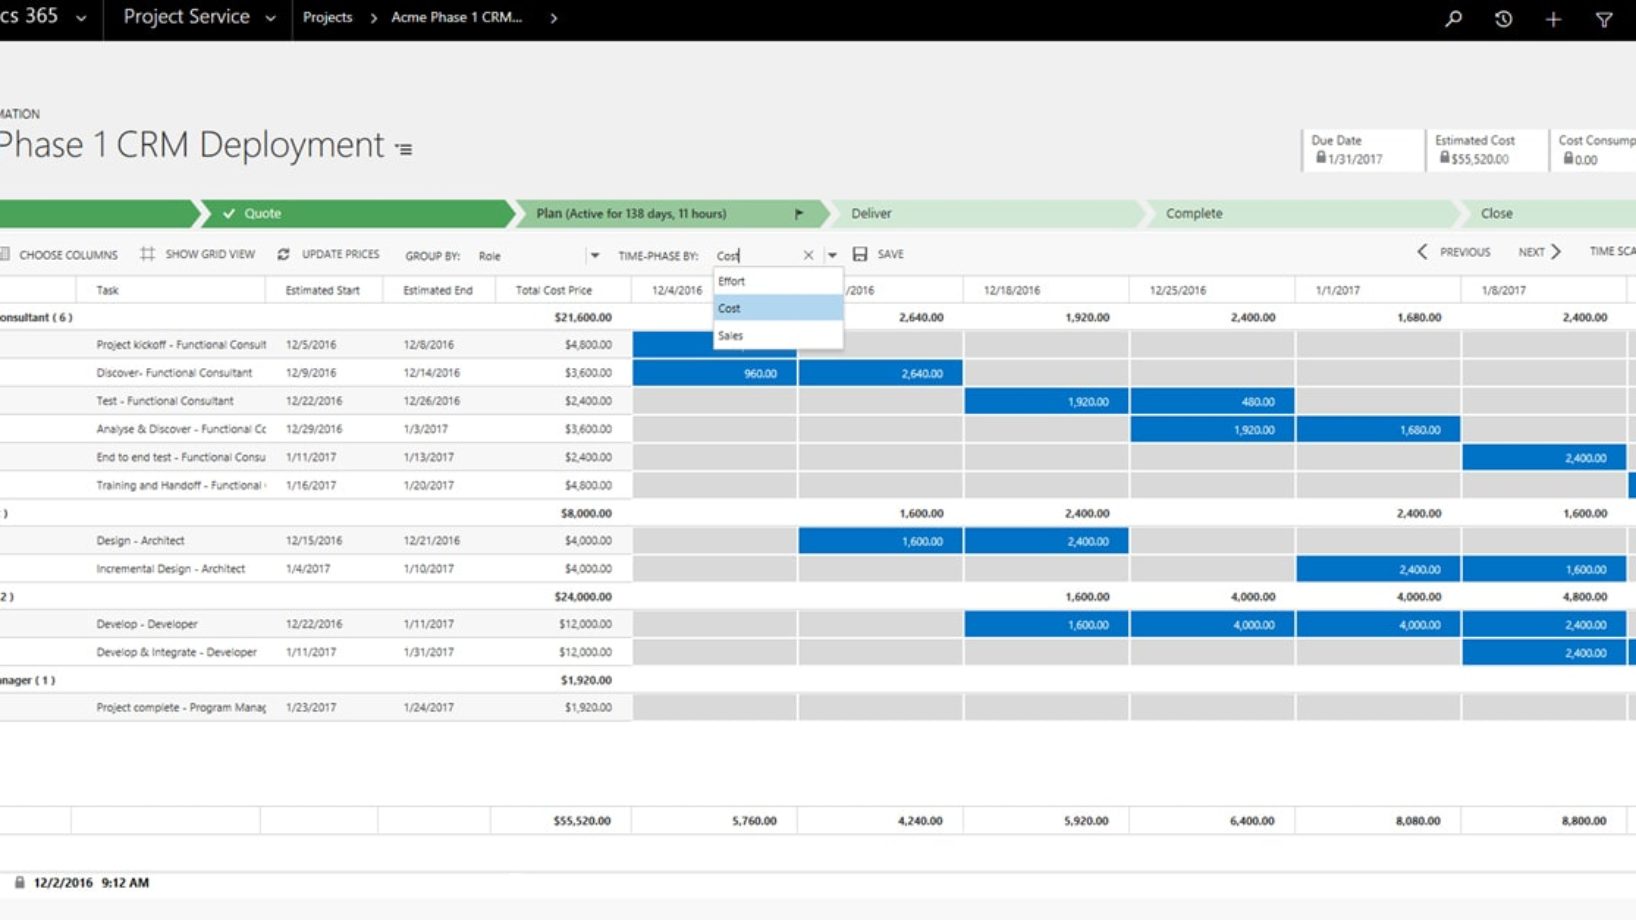Select Training and Handoff - Functional task
The image size is (1636, 920).
[x=181, y=485]
